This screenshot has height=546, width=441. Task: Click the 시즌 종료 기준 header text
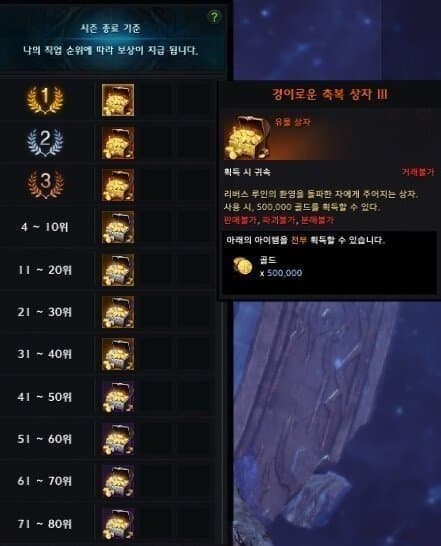110,28
